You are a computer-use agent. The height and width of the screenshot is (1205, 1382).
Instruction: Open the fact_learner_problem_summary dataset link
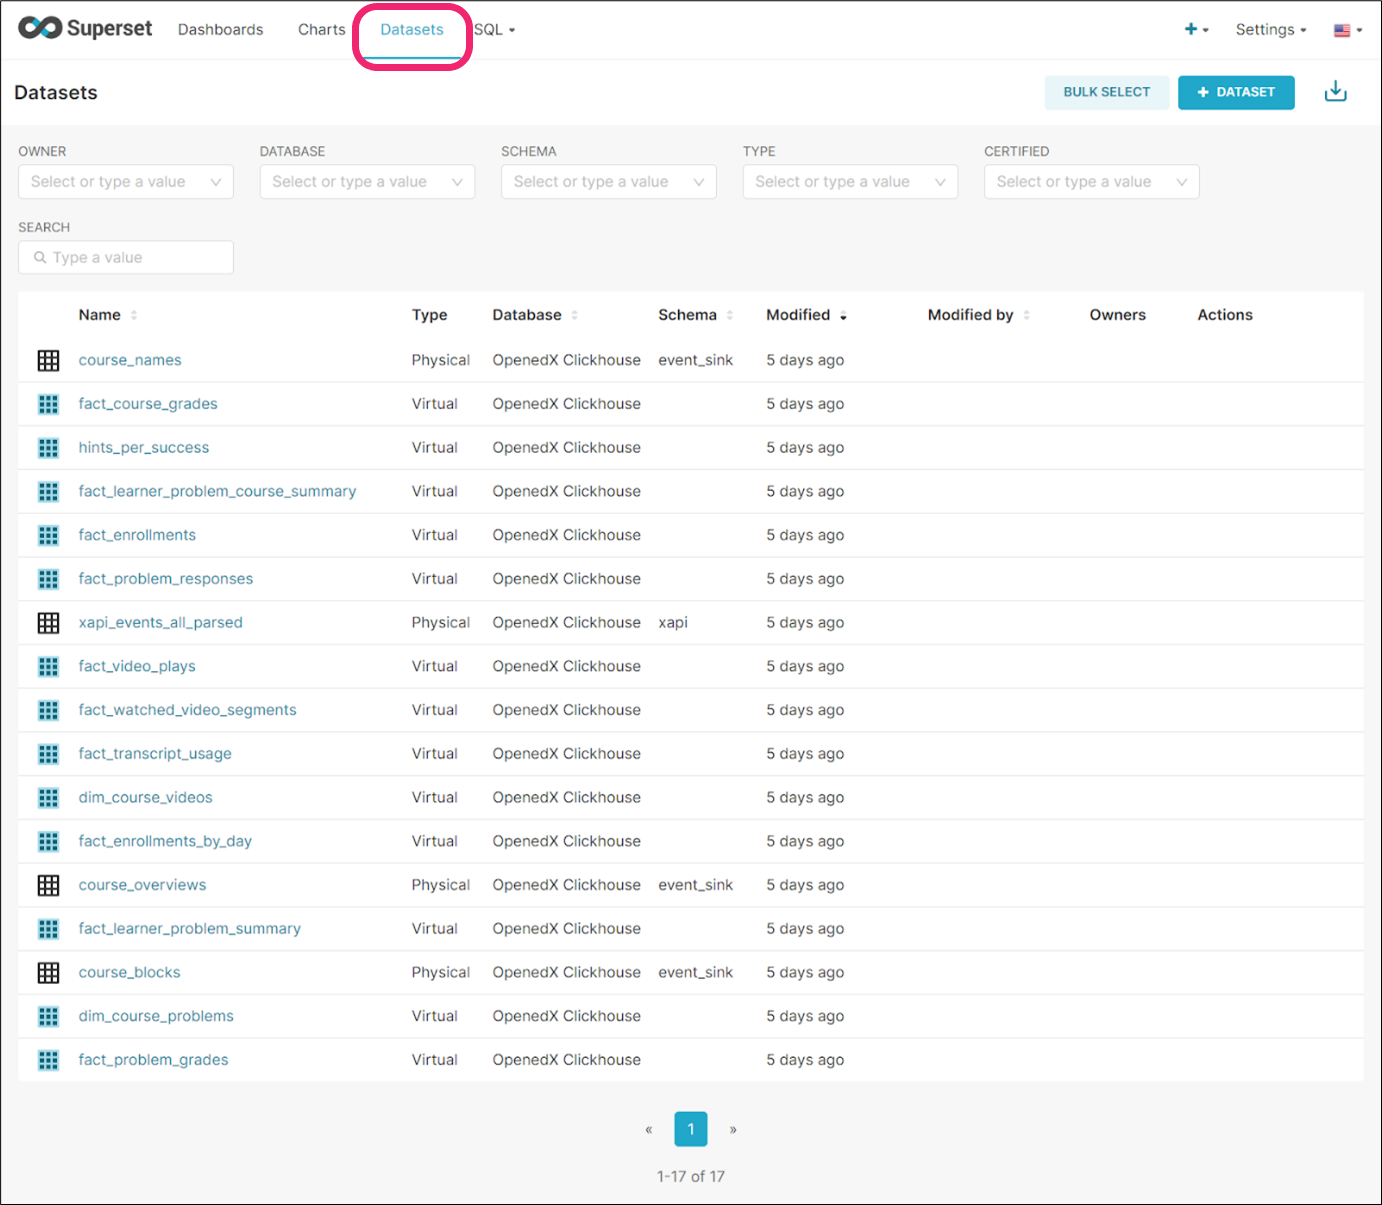pos(190,929)
